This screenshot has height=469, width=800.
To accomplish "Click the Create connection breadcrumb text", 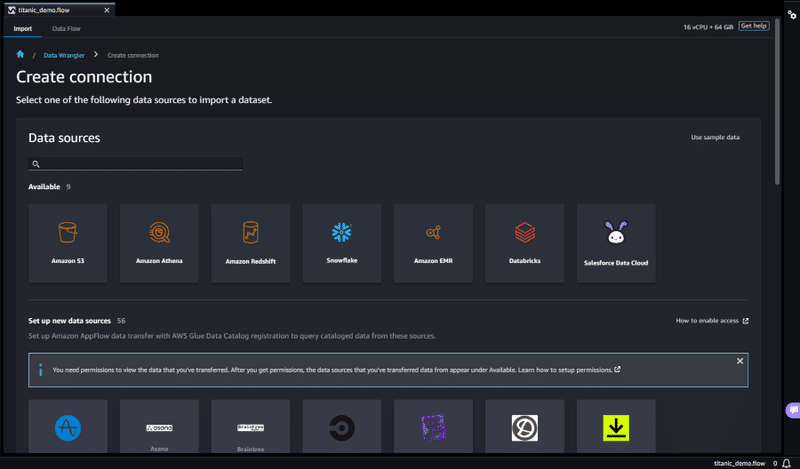I will tap(133, 55).
